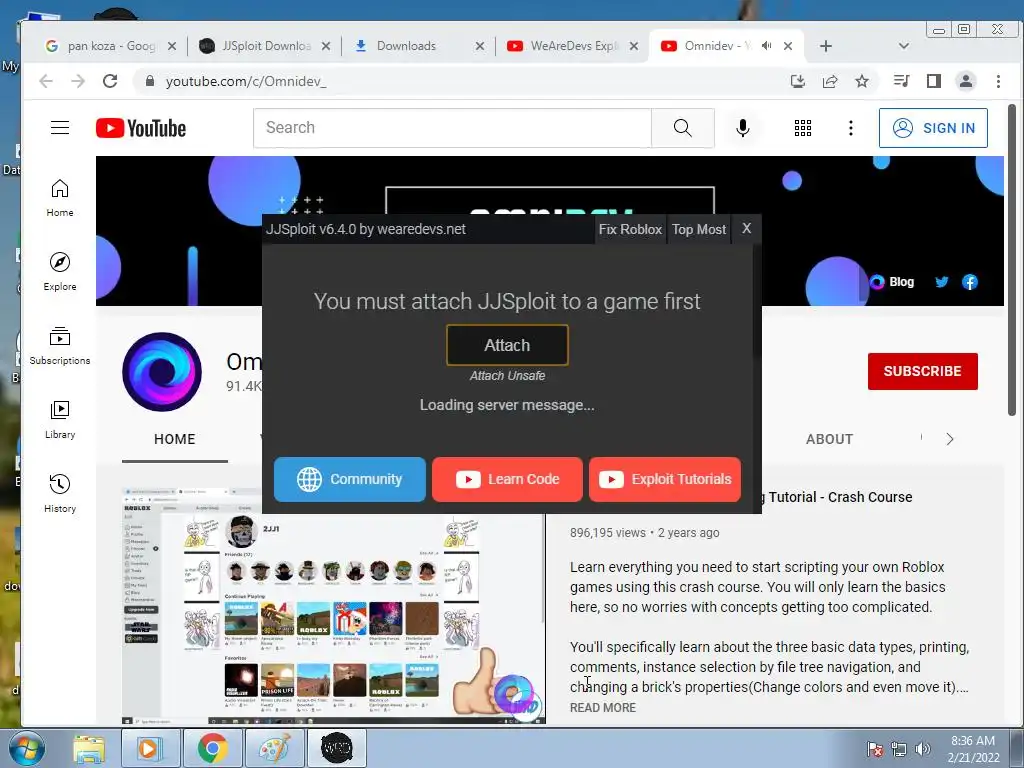Image resolution: width=1024 pixels, height=768 pixels.
Task: Open Paint from taskbar
Action: 274,748
